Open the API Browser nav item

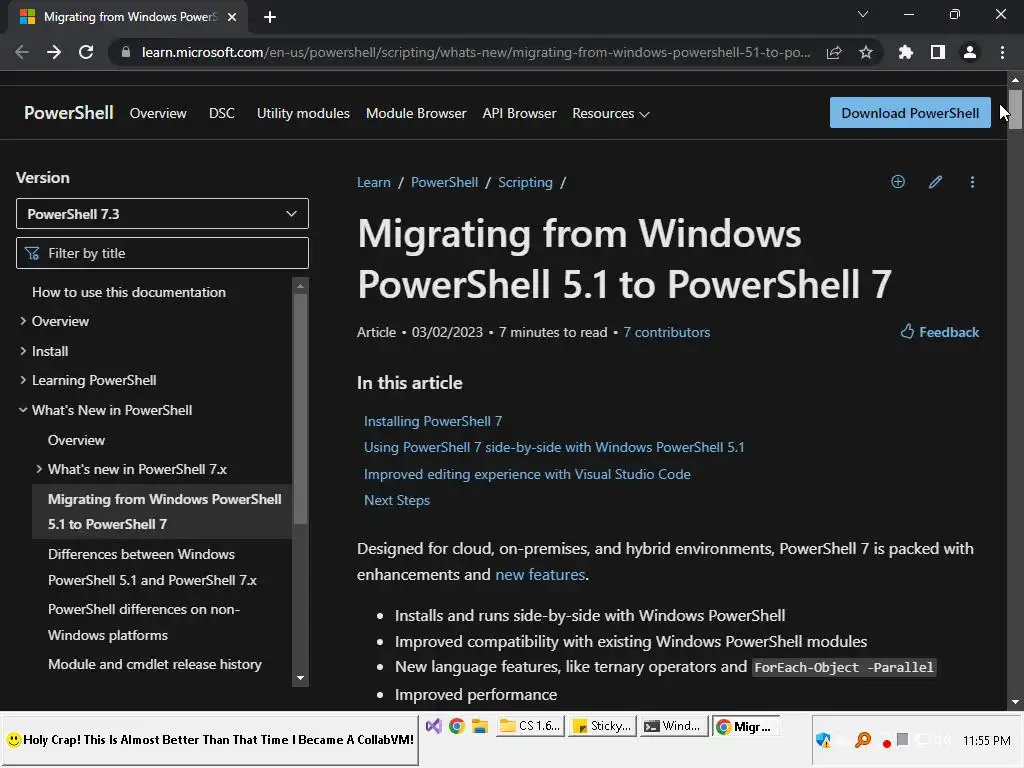[x=519, y=114]
